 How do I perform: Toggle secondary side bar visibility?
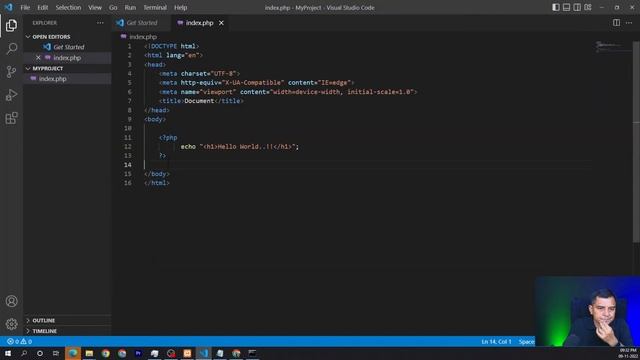tap(577, 7)
